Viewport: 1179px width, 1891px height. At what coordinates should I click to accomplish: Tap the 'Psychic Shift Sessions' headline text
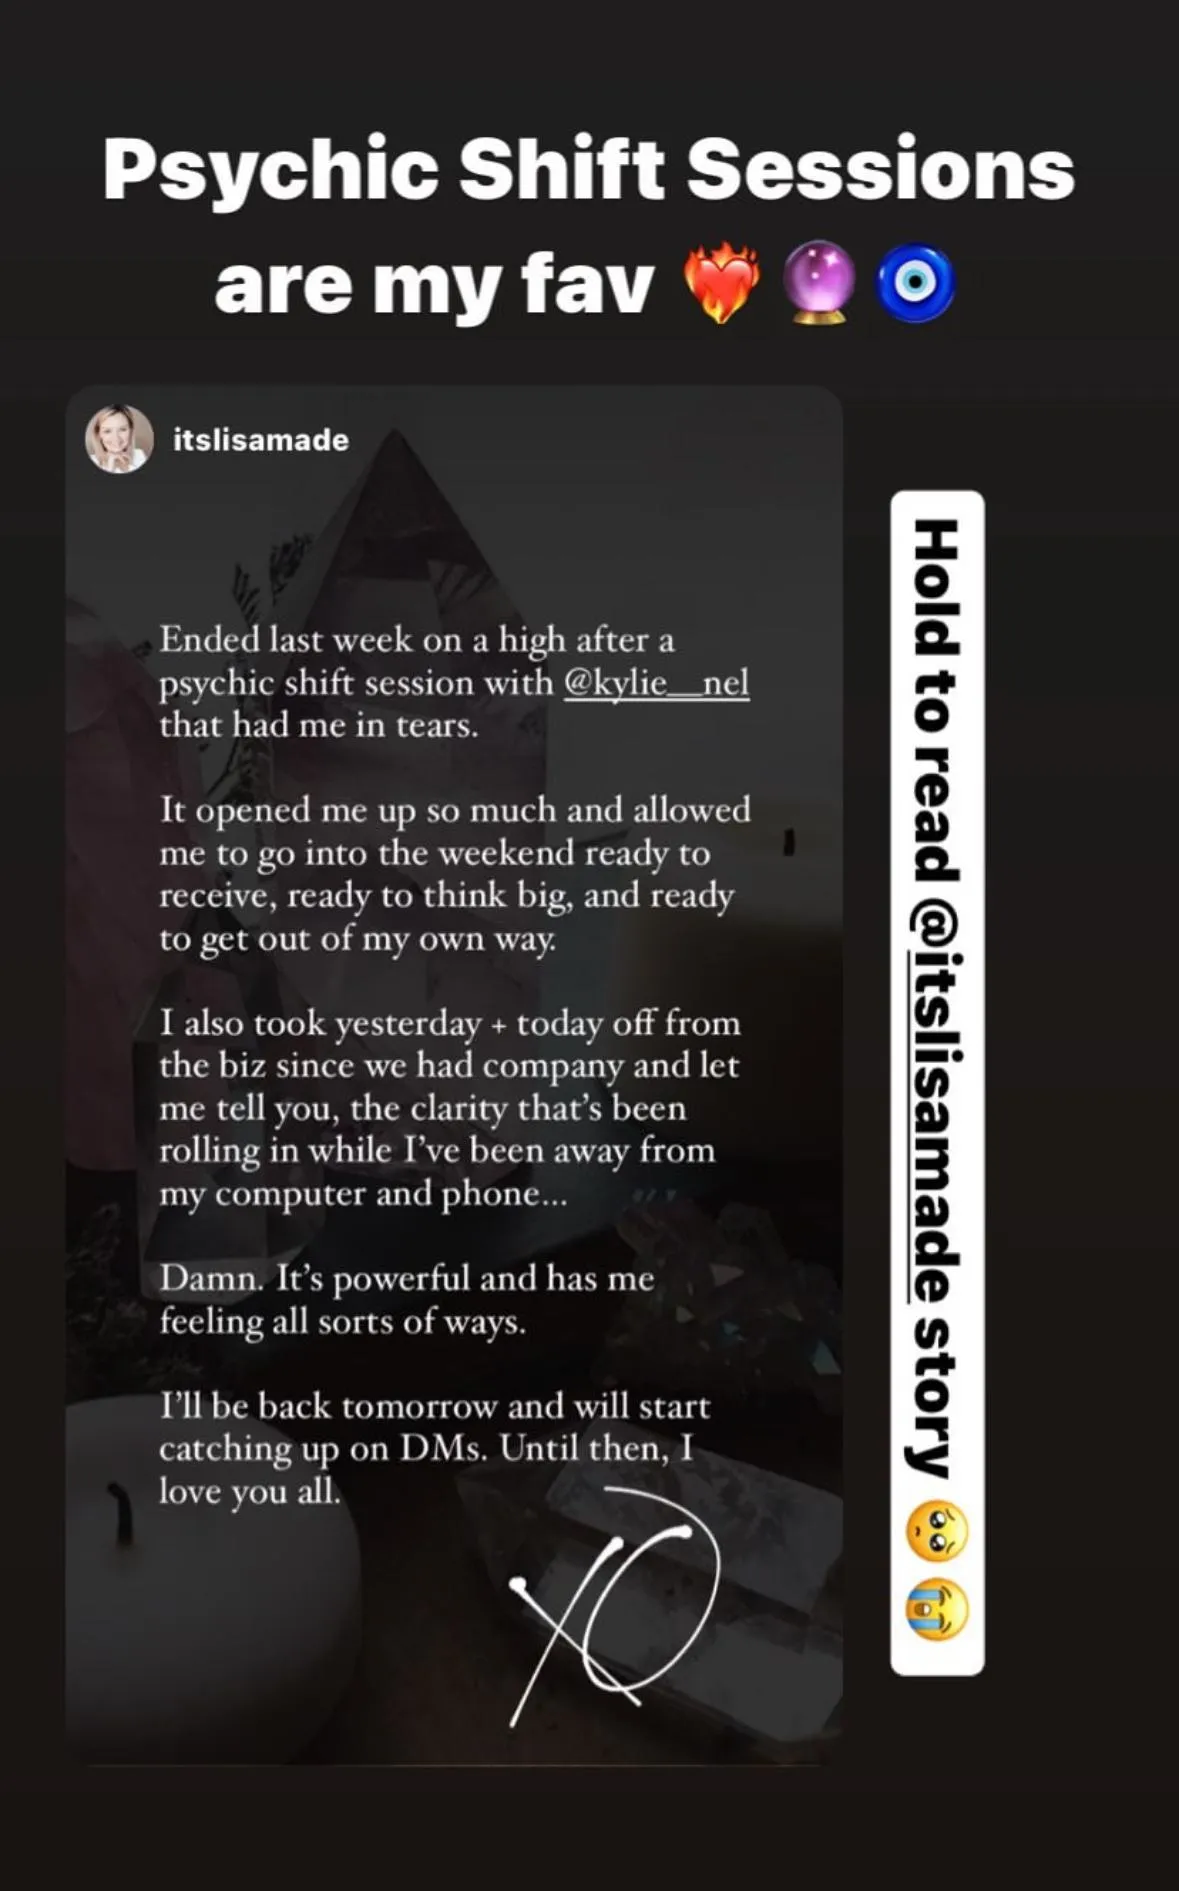pos(589,169)
